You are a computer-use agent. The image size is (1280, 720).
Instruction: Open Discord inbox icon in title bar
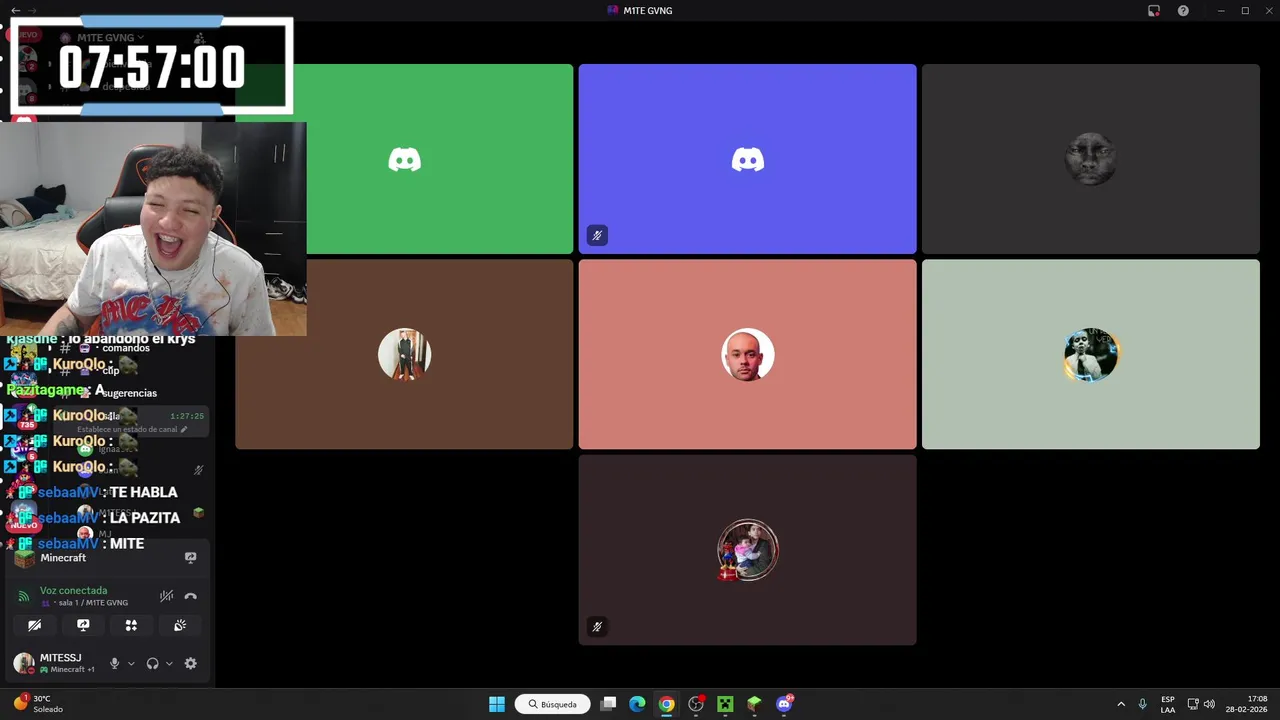click(1154, 10)
